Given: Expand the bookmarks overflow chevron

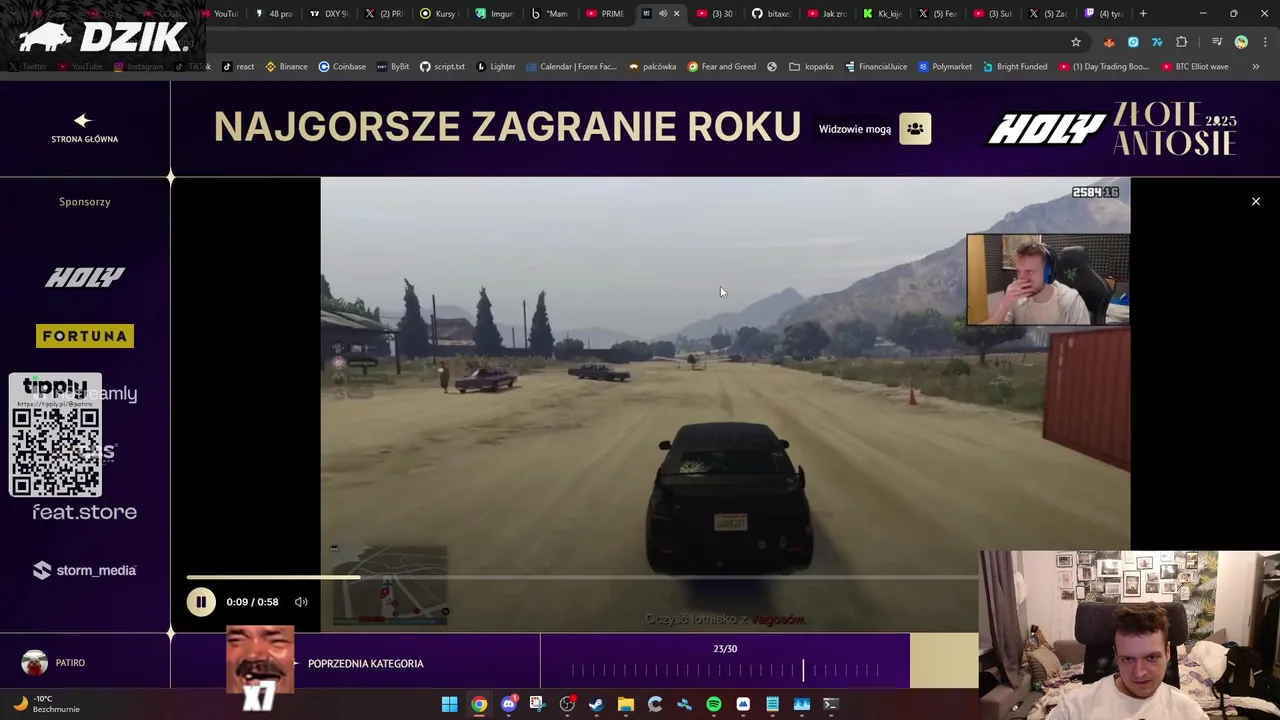Looking at the screenshot, I should [1255, 67].
